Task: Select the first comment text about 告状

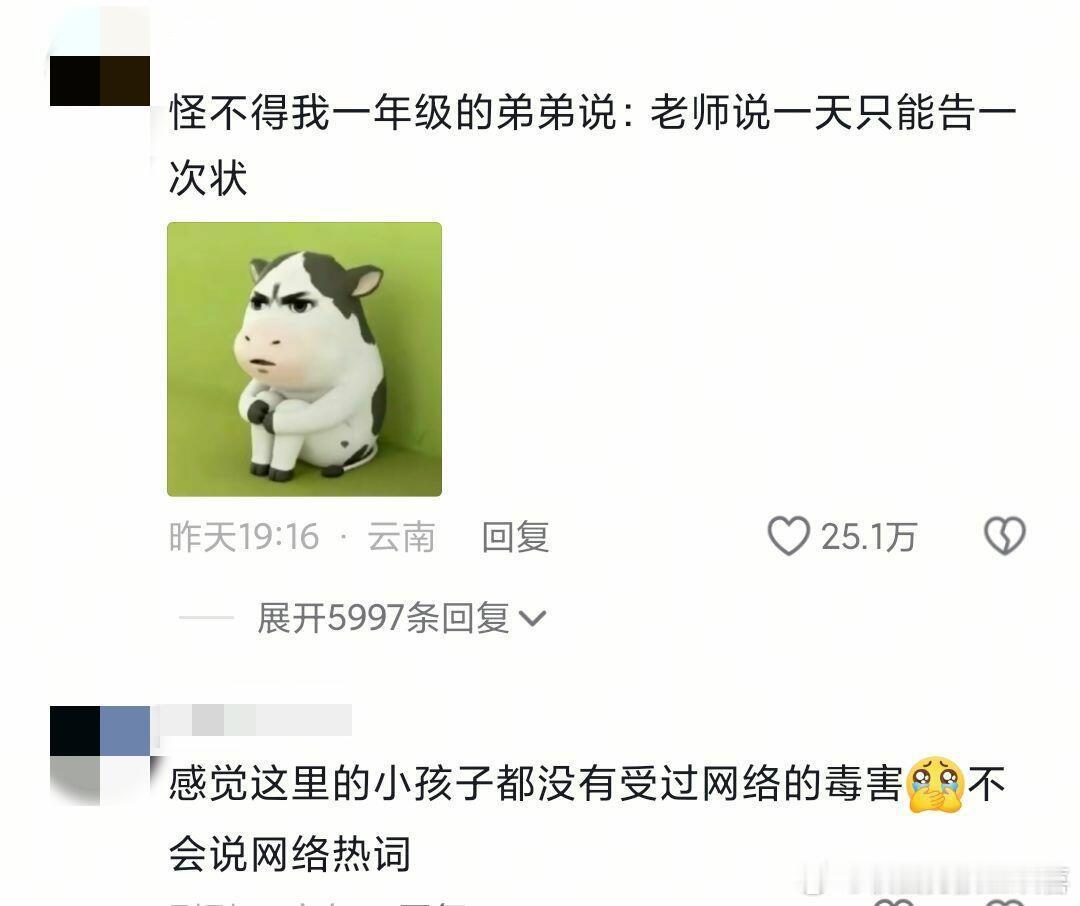Action: 592,145
